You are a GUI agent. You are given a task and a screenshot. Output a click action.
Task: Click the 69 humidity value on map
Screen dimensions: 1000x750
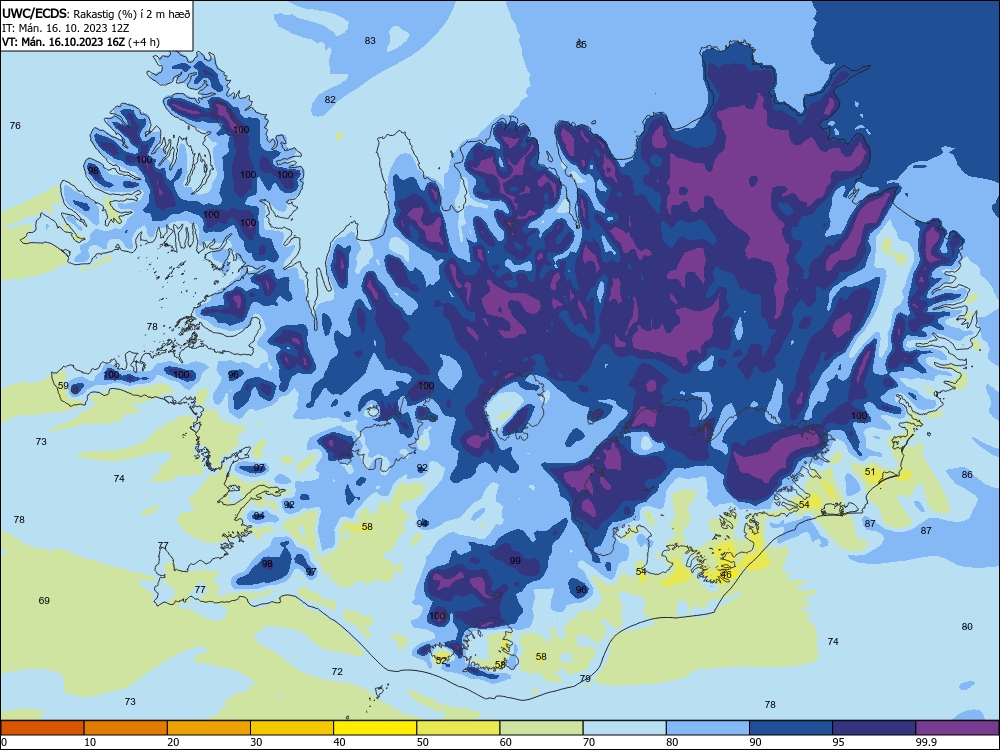(x=44, y=601)
